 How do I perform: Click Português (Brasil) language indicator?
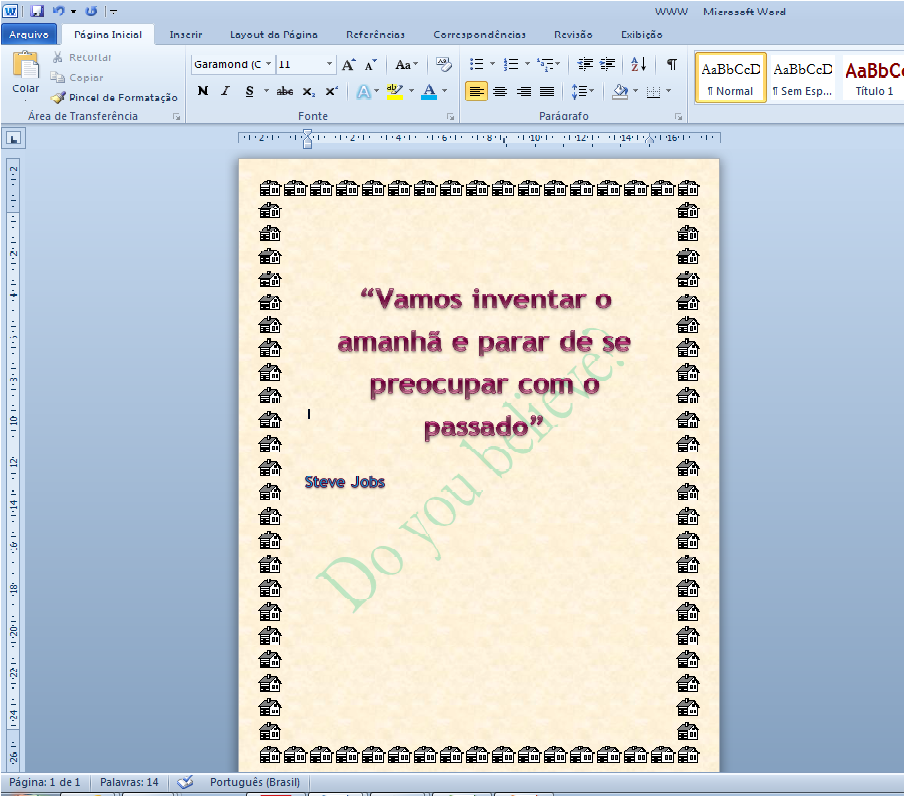tap(255, 782)
